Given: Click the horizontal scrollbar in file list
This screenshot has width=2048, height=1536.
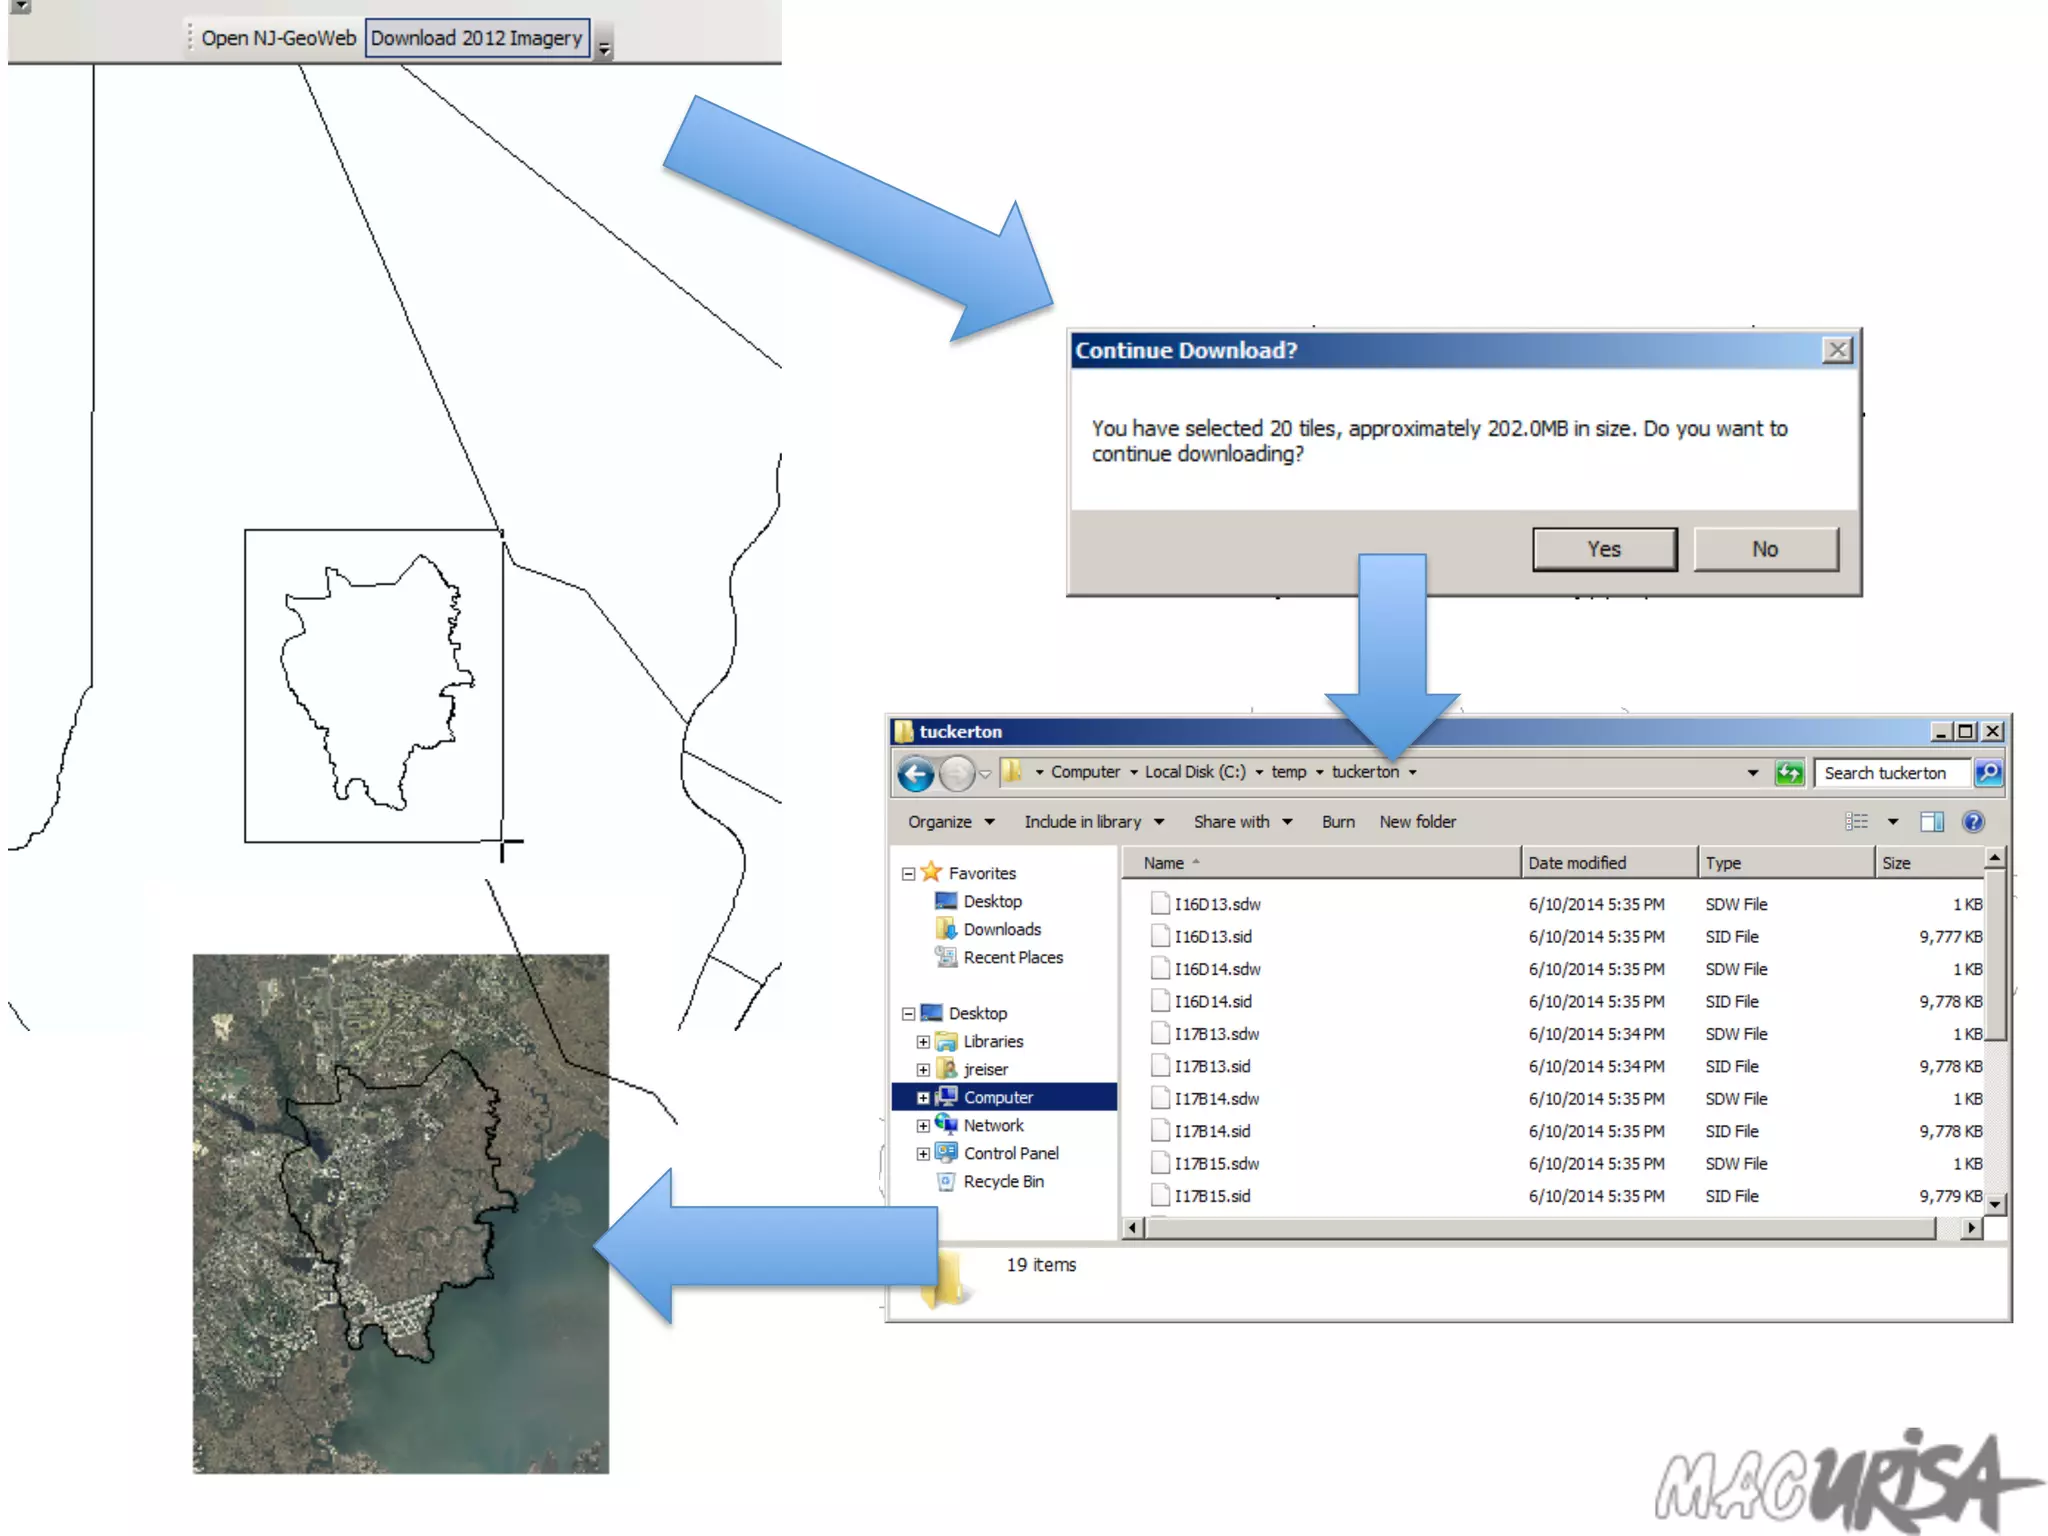Looking at the screenshot, I should [1540, 1228].
